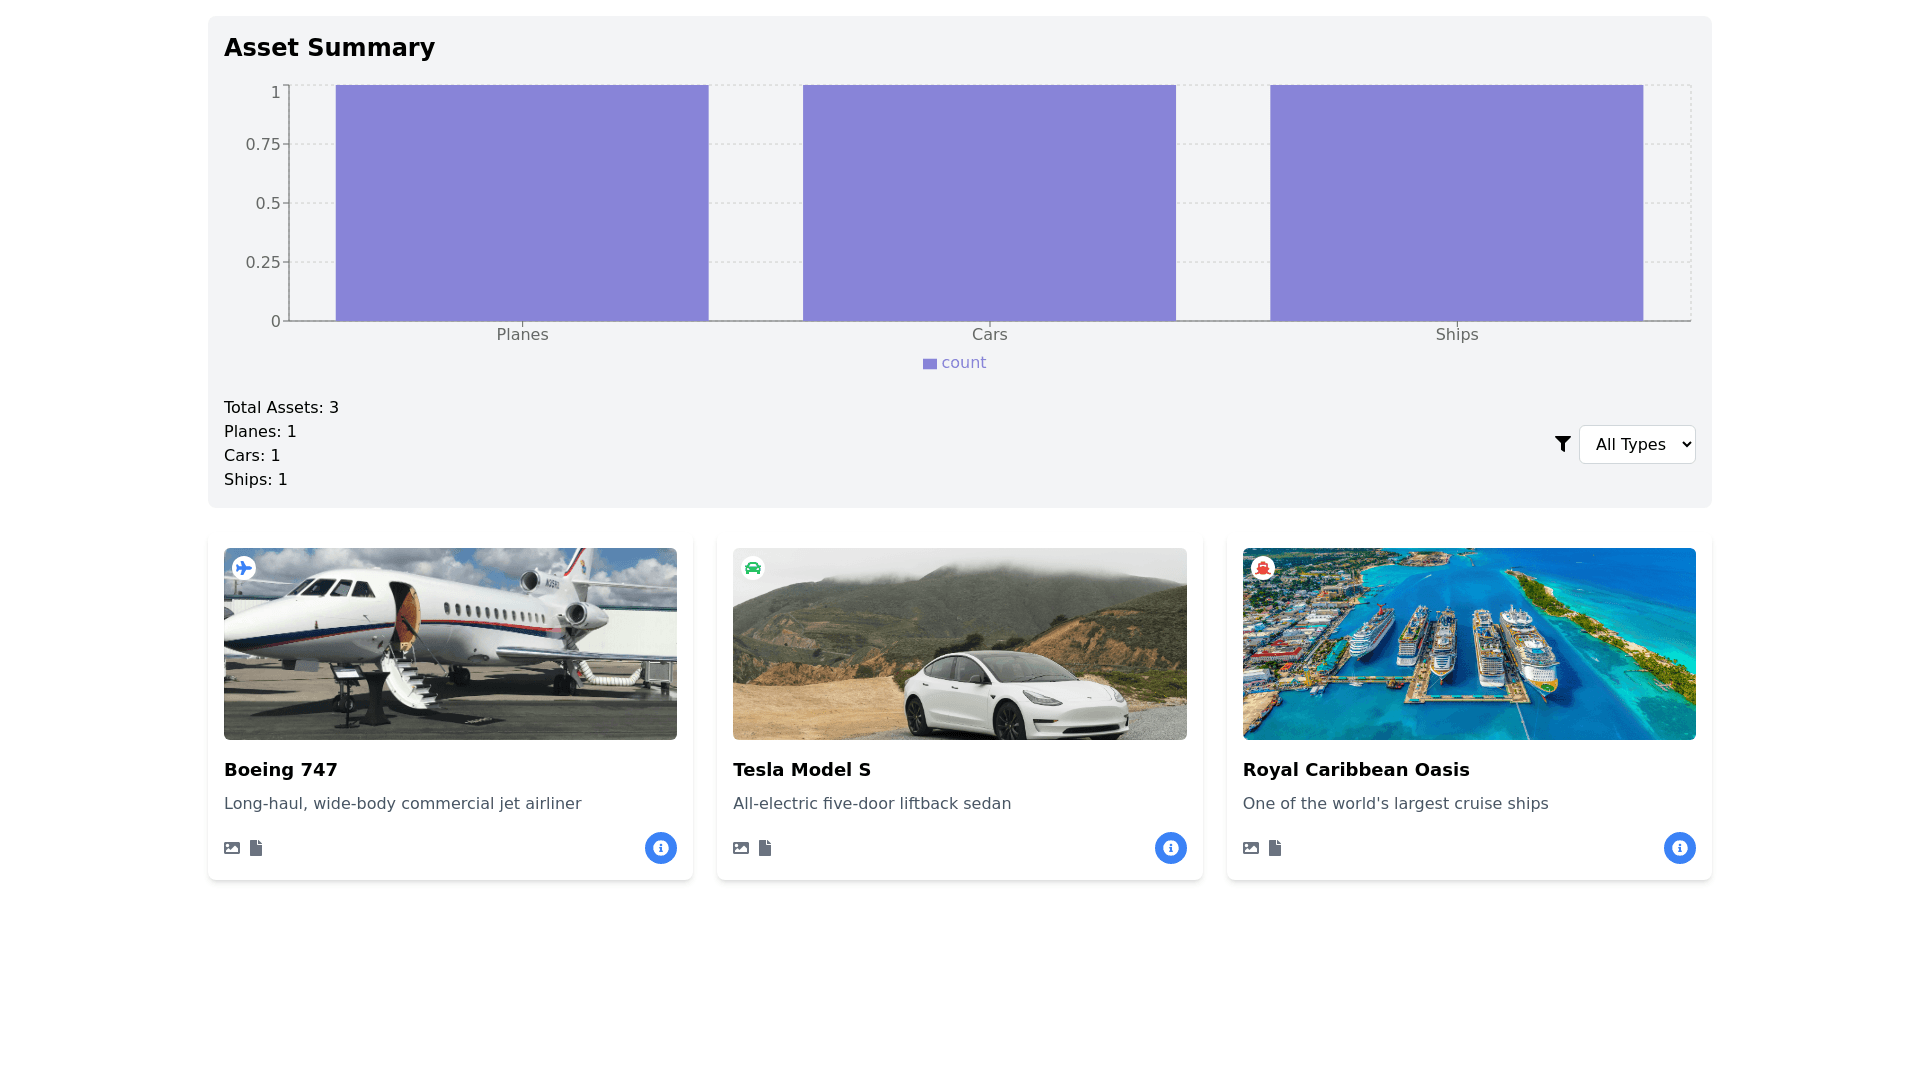Click the red ship badge icon
The image size is (1920, 1080).
coord(1263,568)
